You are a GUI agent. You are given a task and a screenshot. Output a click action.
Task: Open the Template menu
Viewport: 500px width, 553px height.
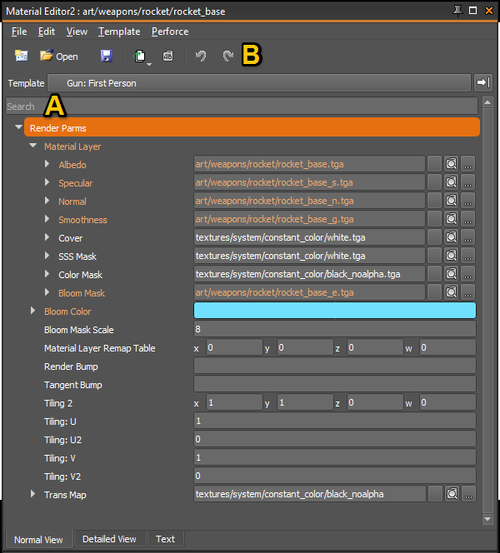pyautogui.click(x=119, y=32)
